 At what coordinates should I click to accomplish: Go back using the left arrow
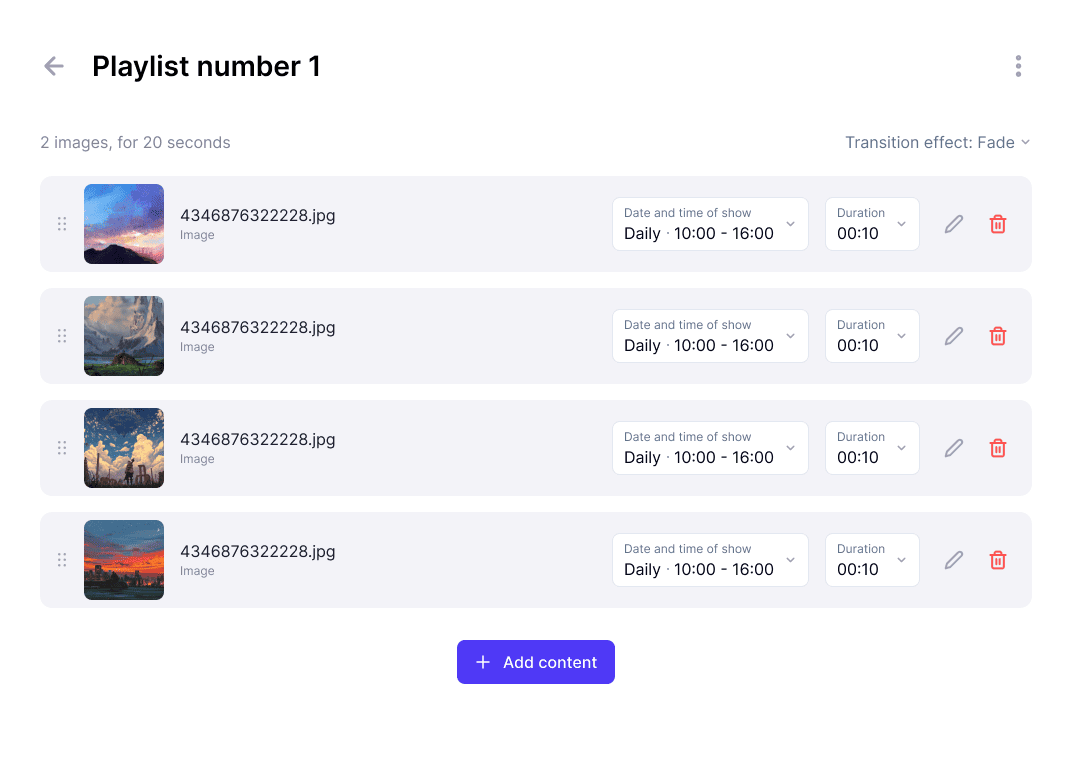point(53,66)
